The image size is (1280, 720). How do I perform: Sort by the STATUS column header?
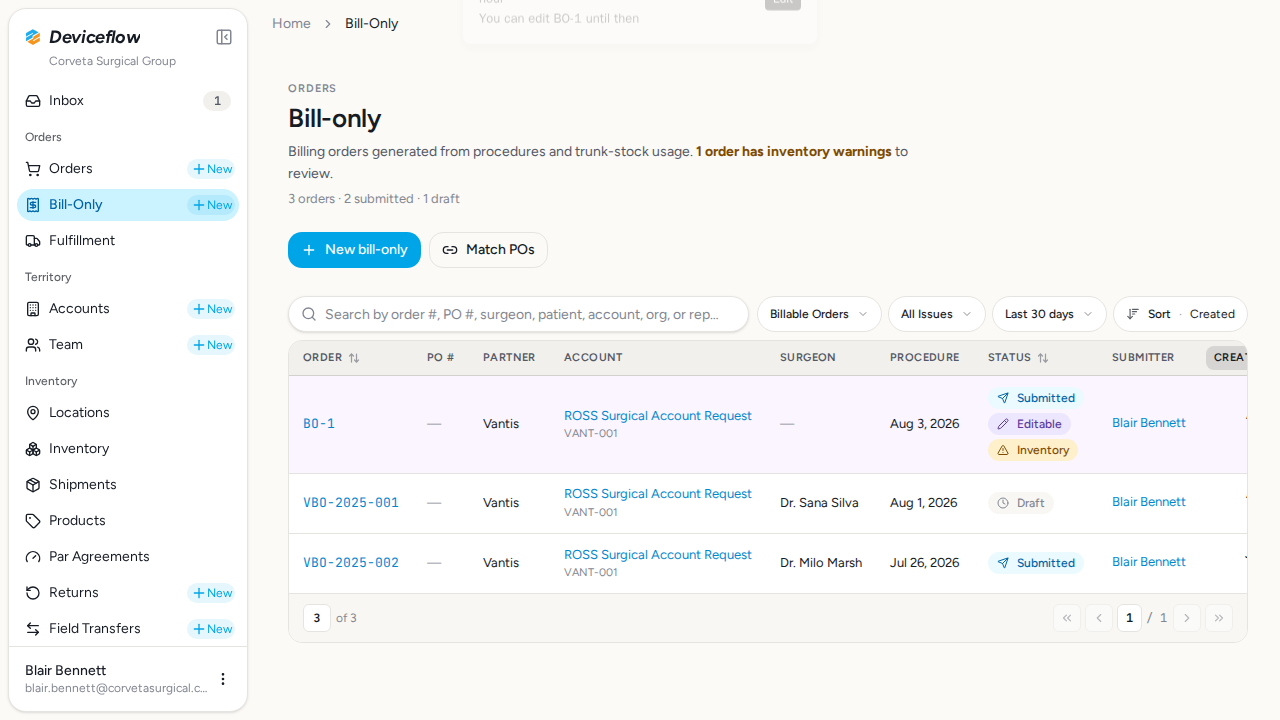pyautogui.click(x=1018, y=358)
